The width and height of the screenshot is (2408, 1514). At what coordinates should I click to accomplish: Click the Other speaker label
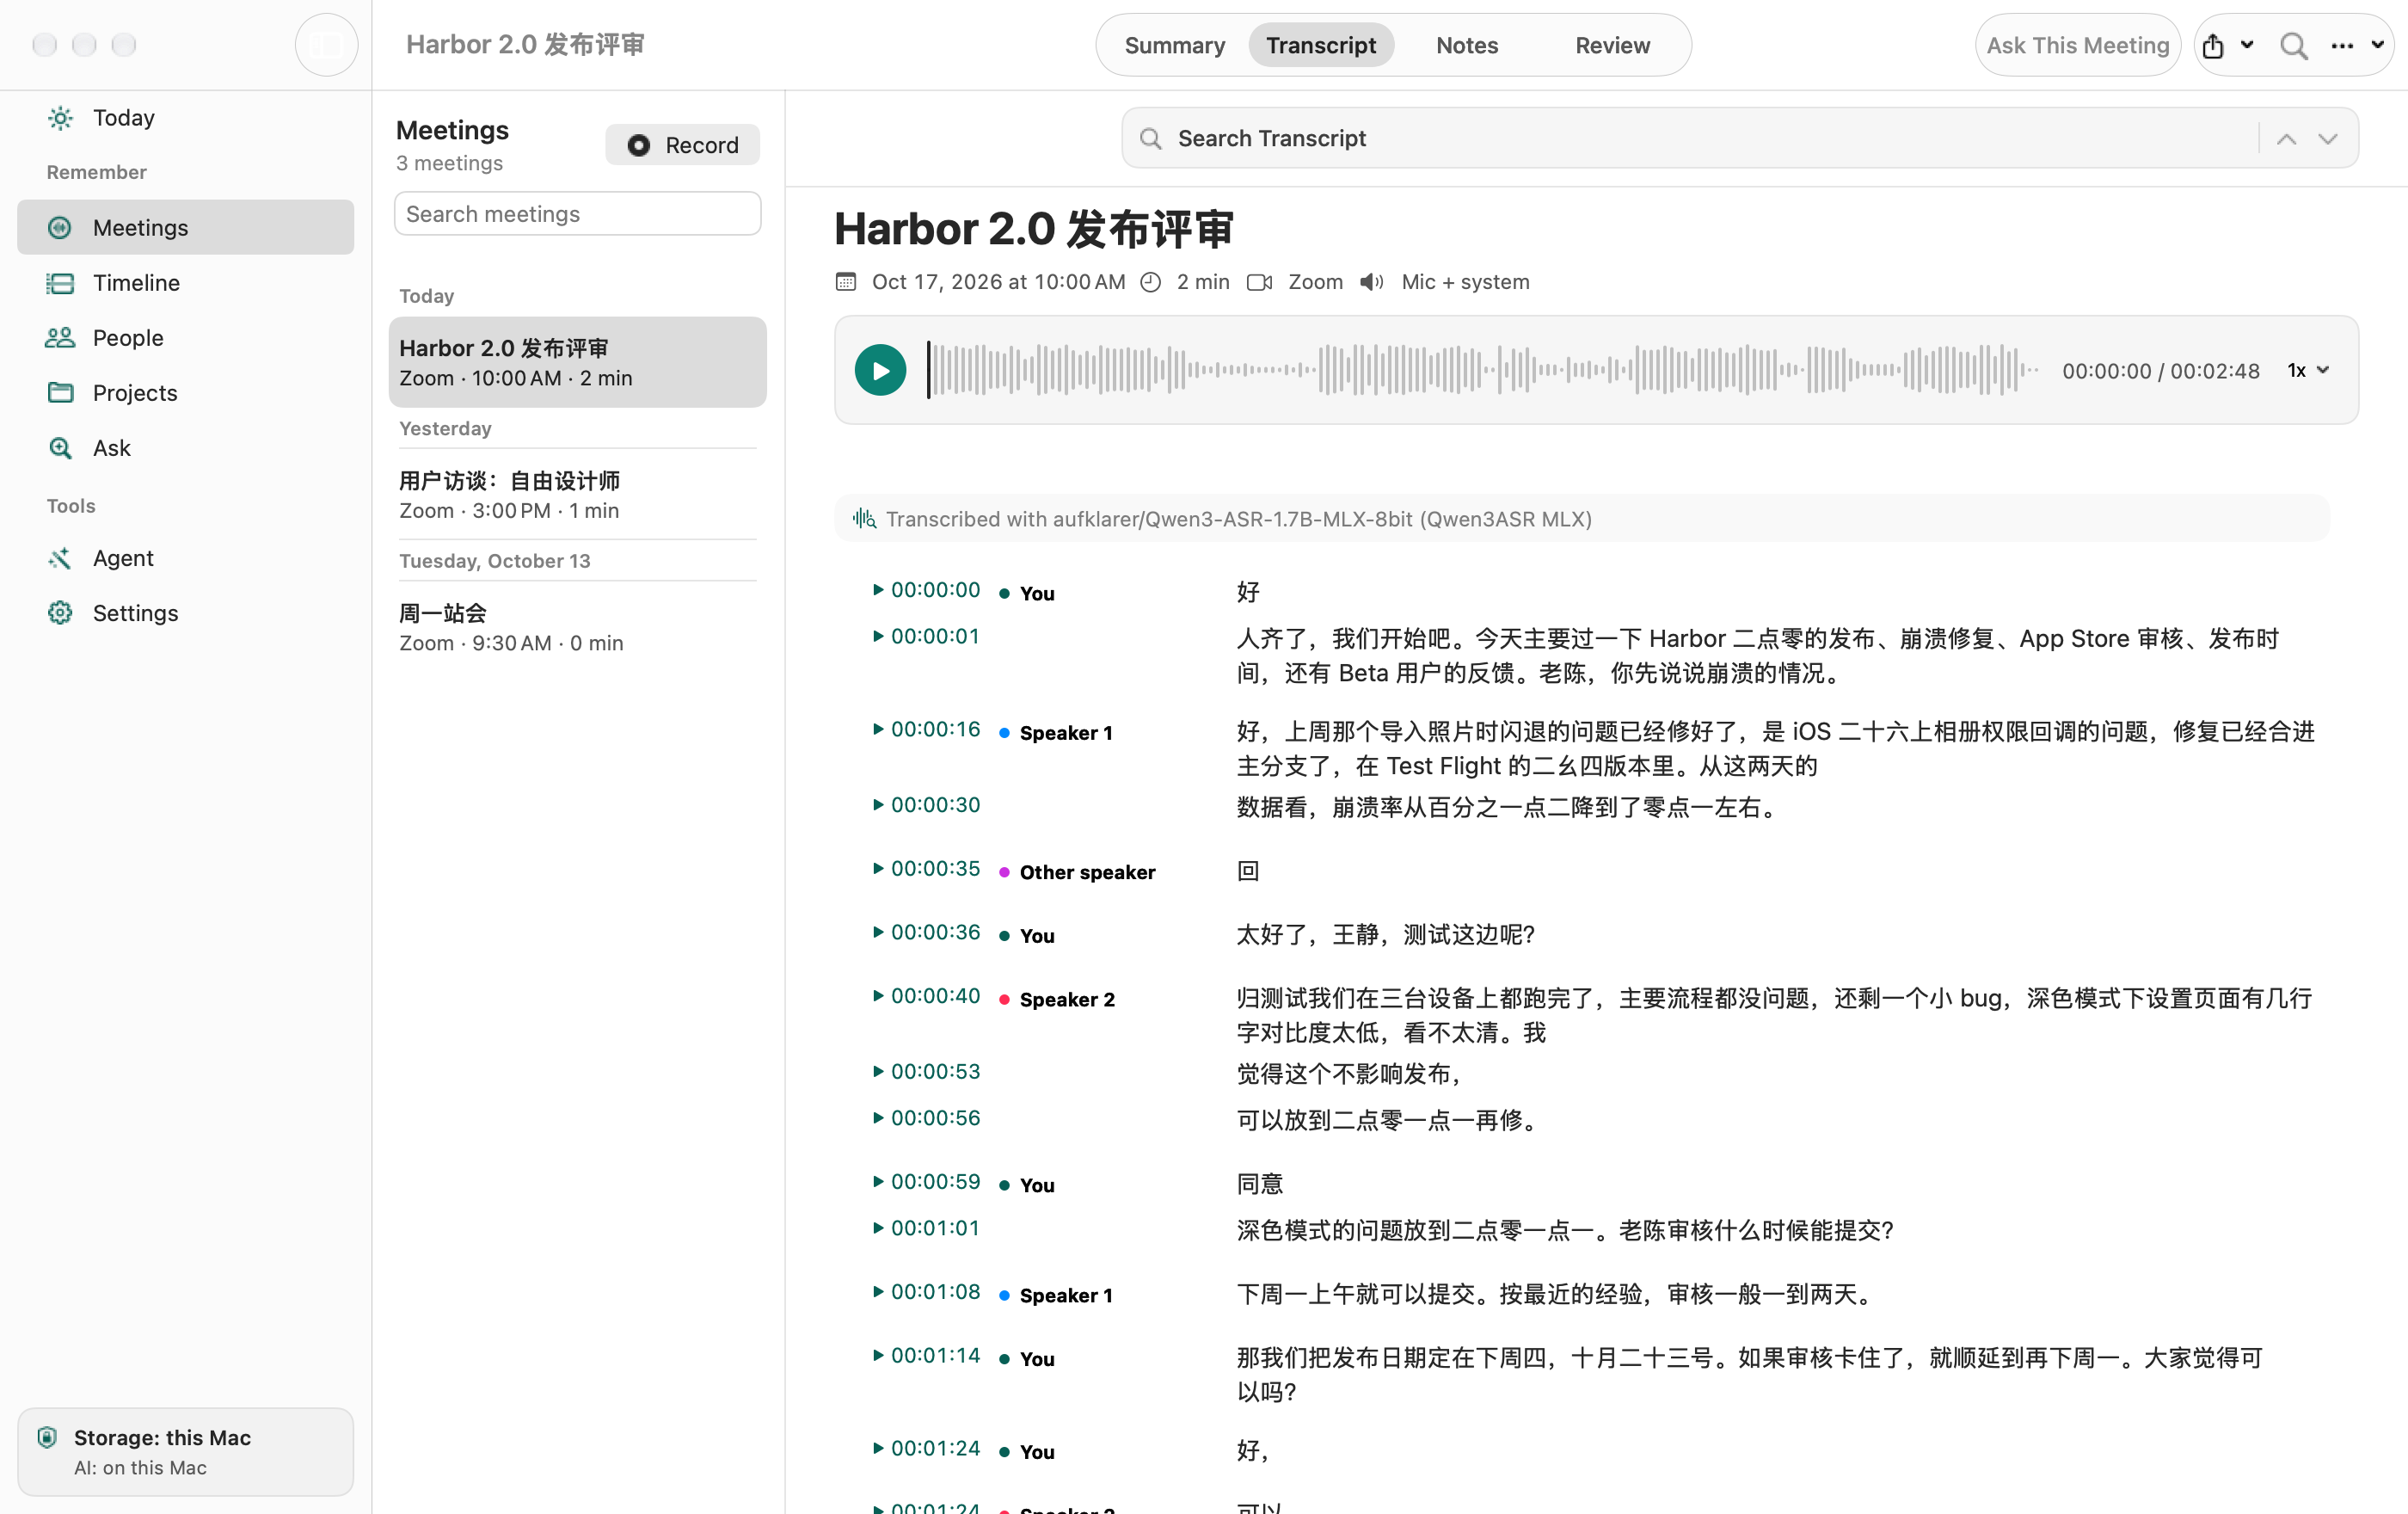1087,872
